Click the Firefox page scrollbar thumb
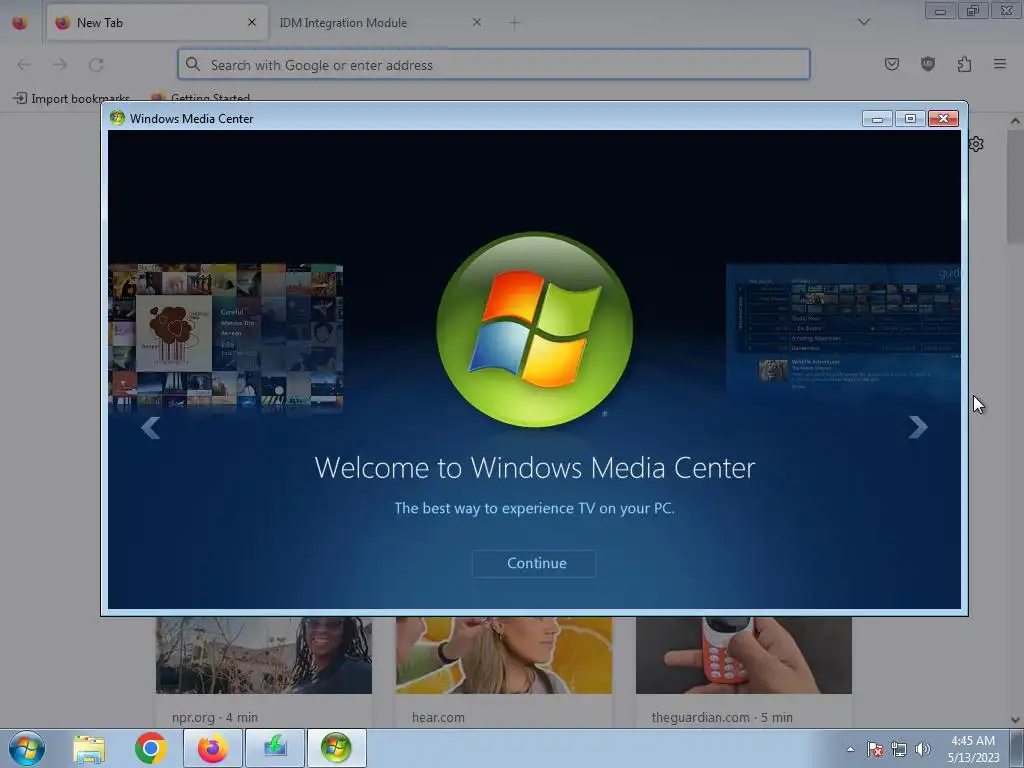 point(1015,187)
